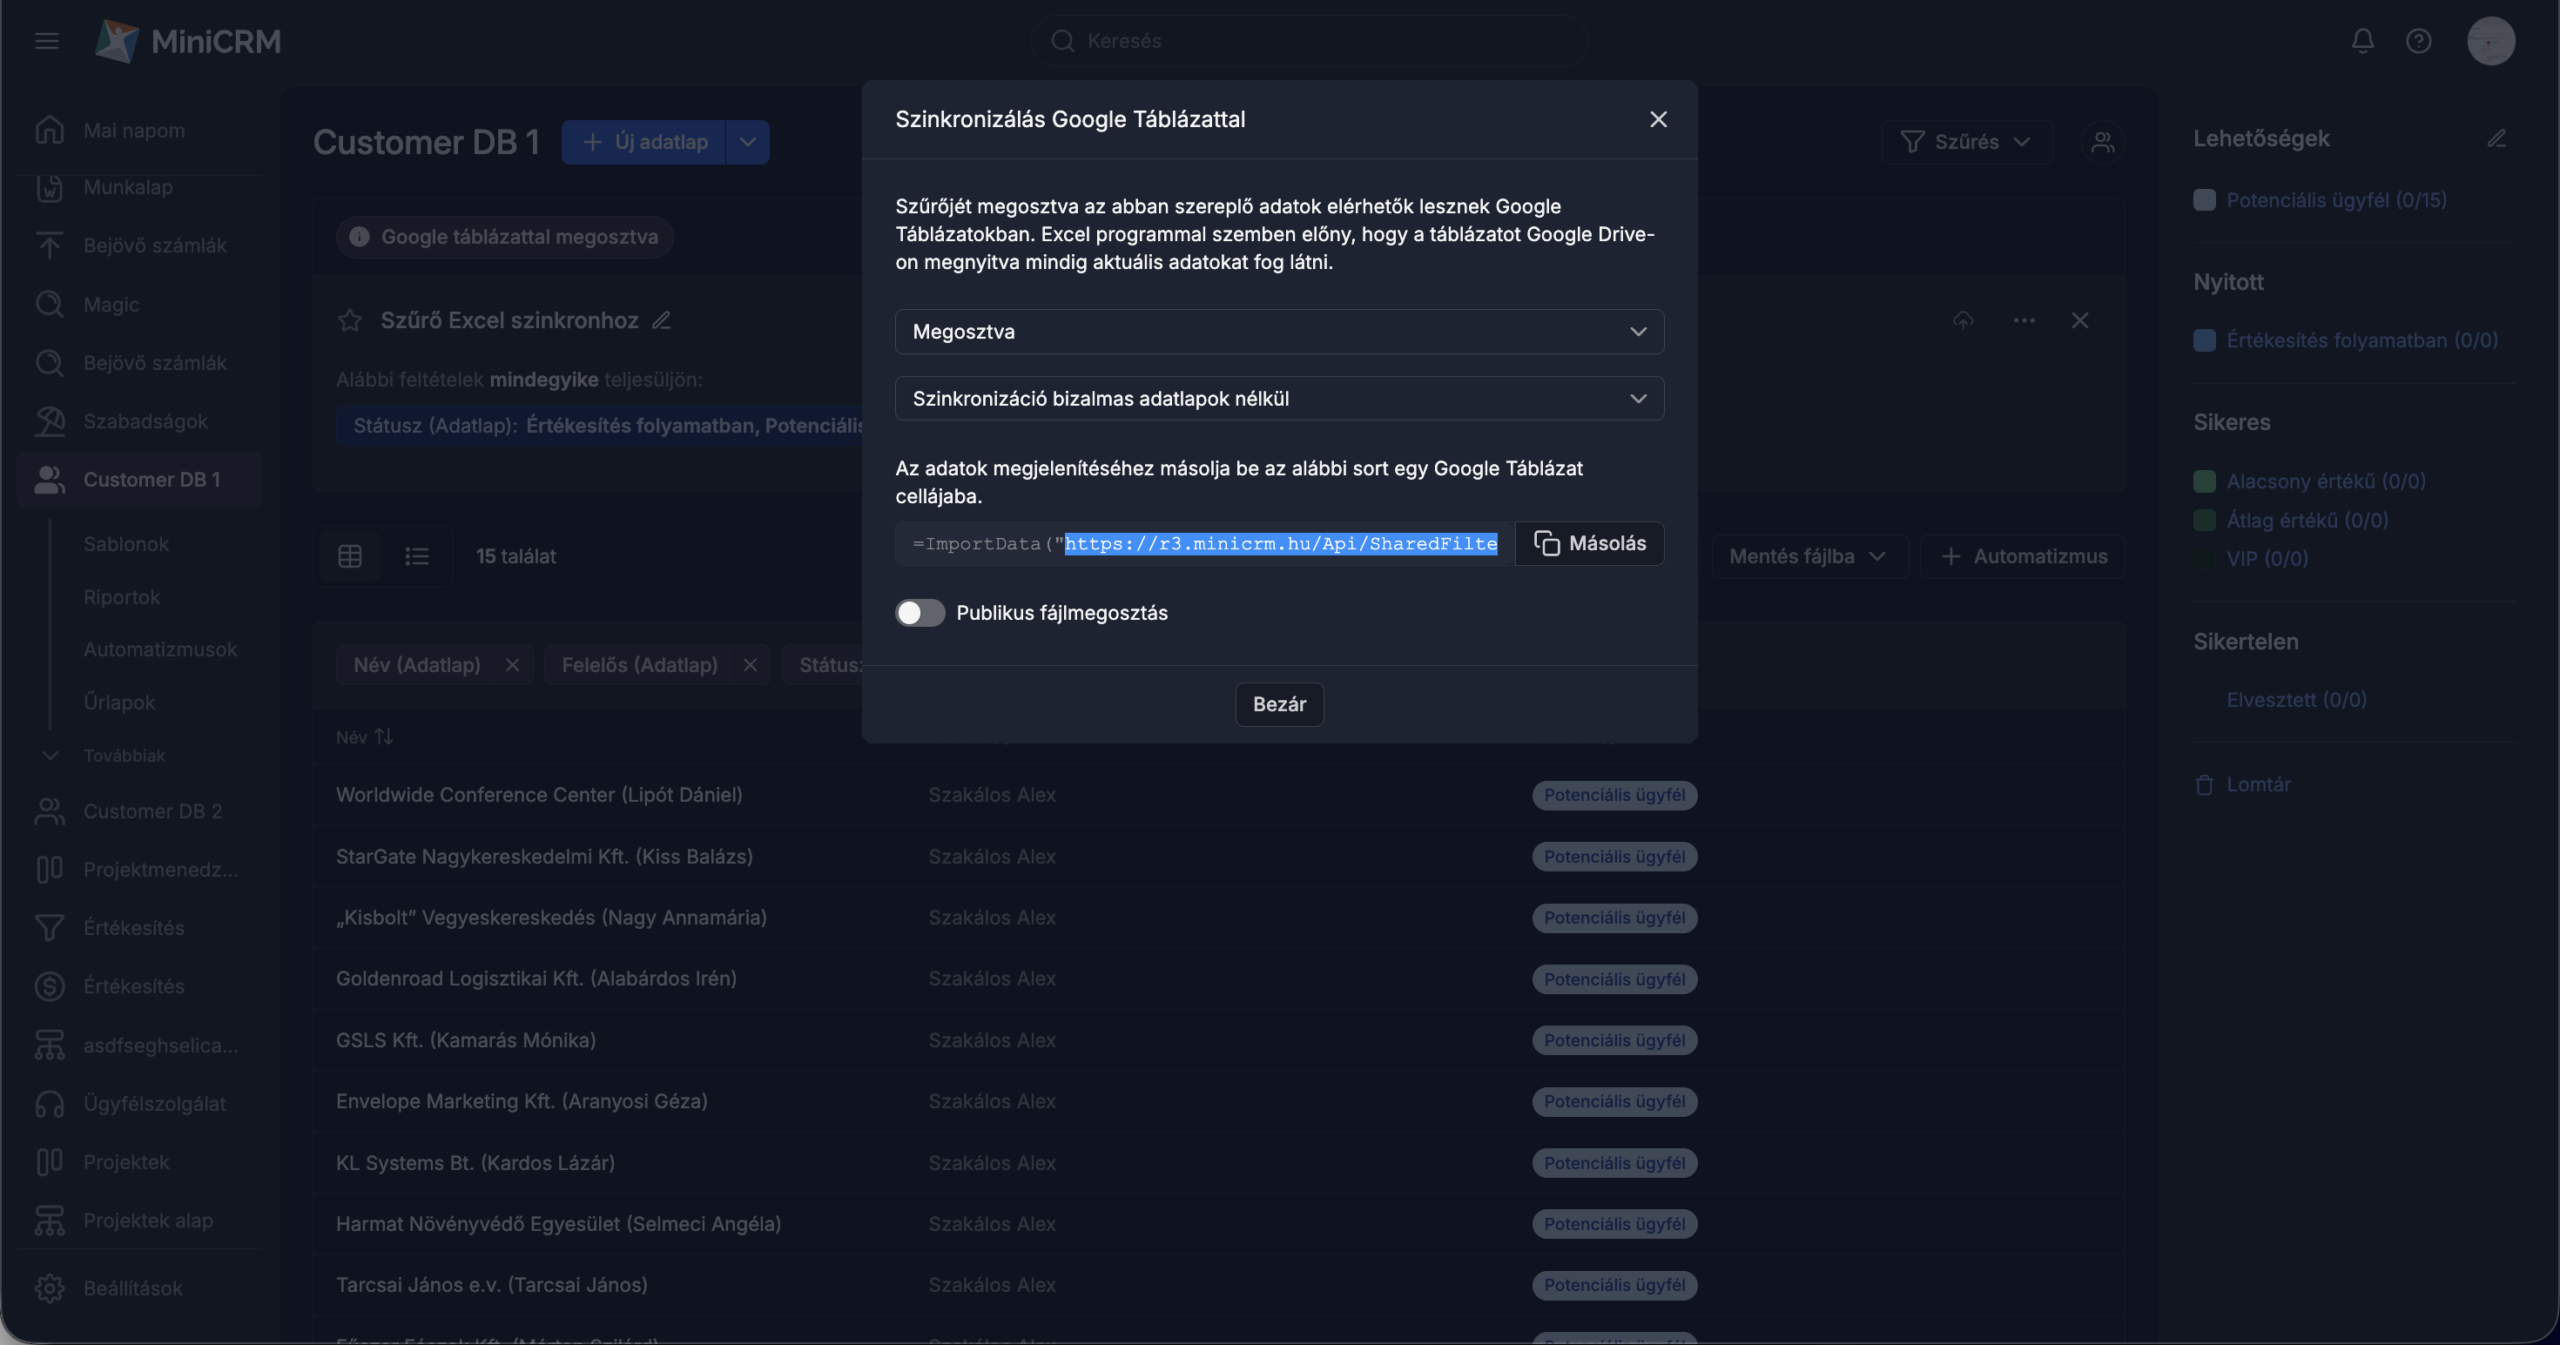Click the Potenciális ügyfél status checkbox
Screen dimensions: 2560x1345
(x=2204, y=200)
